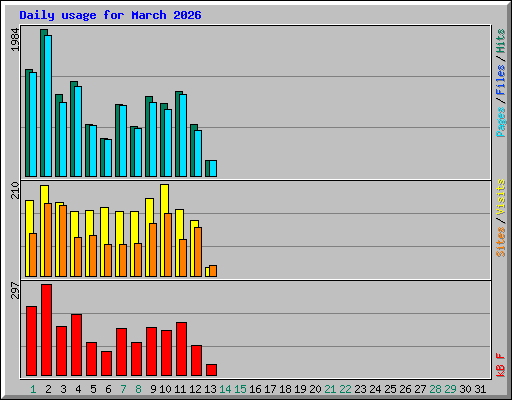Click day 31 on the x-axis

pyautogui.click(x=480, y=389)
